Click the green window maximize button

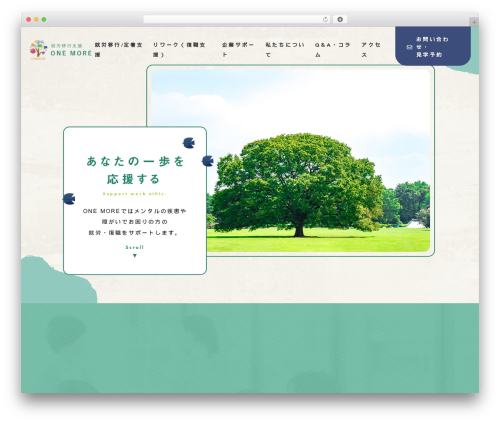[44, 19]
